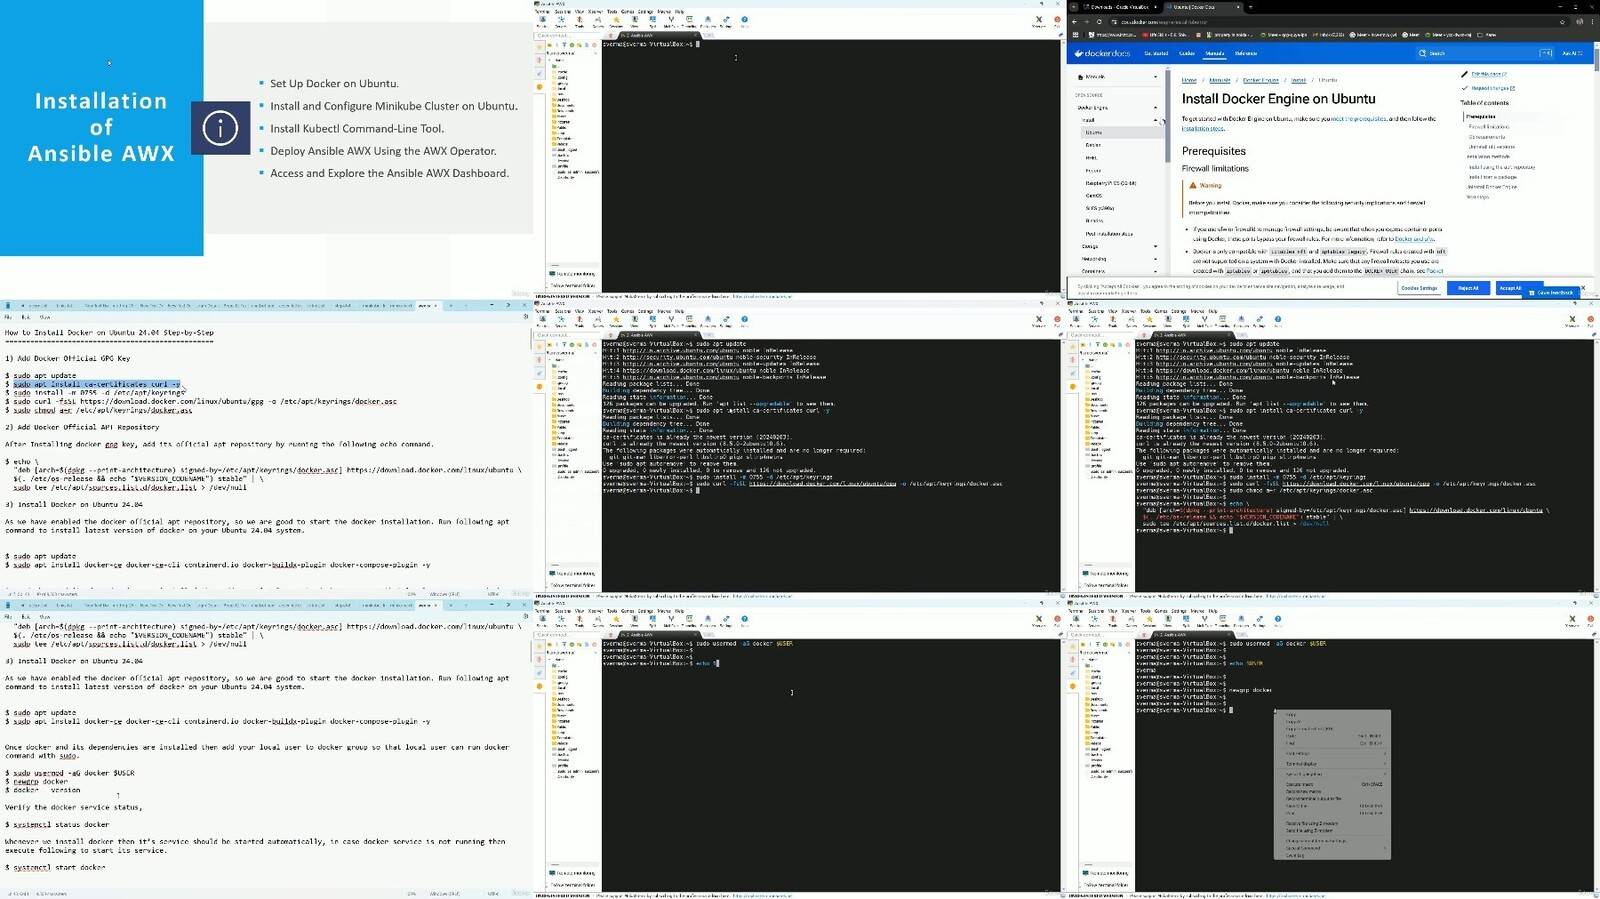Click Settings icon in MobaXterm window showing context menu
Screen dimensions: 1600x899
click(x=1259, y=620)
